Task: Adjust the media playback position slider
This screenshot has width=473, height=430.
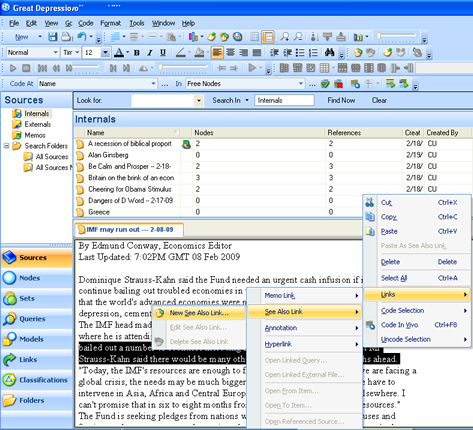Action: (x=183, y=68)
